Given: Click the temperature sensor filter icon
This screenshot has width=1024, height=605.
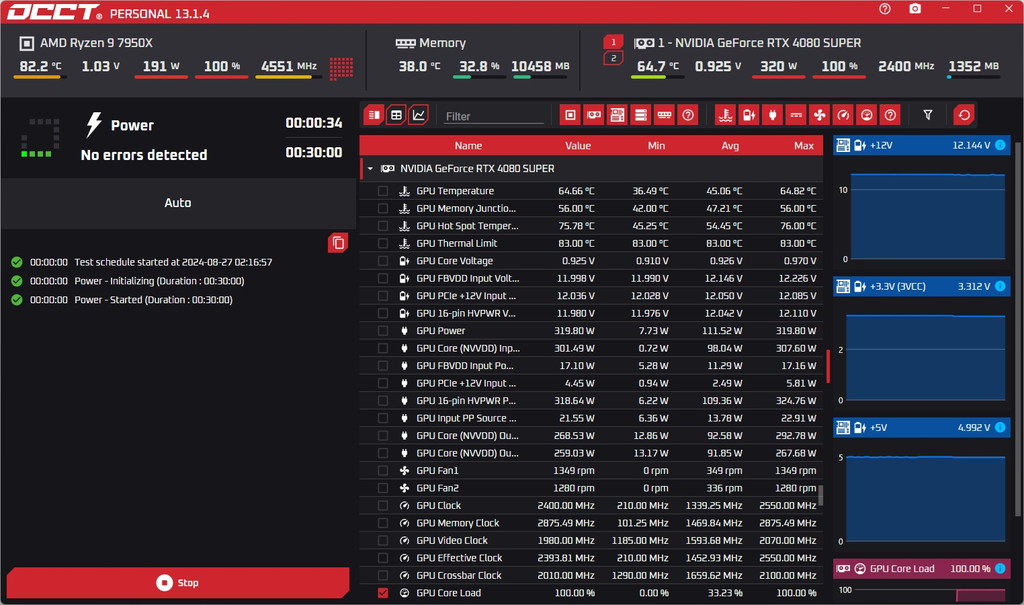Looking at the screenshot, I should pos(725,116).
